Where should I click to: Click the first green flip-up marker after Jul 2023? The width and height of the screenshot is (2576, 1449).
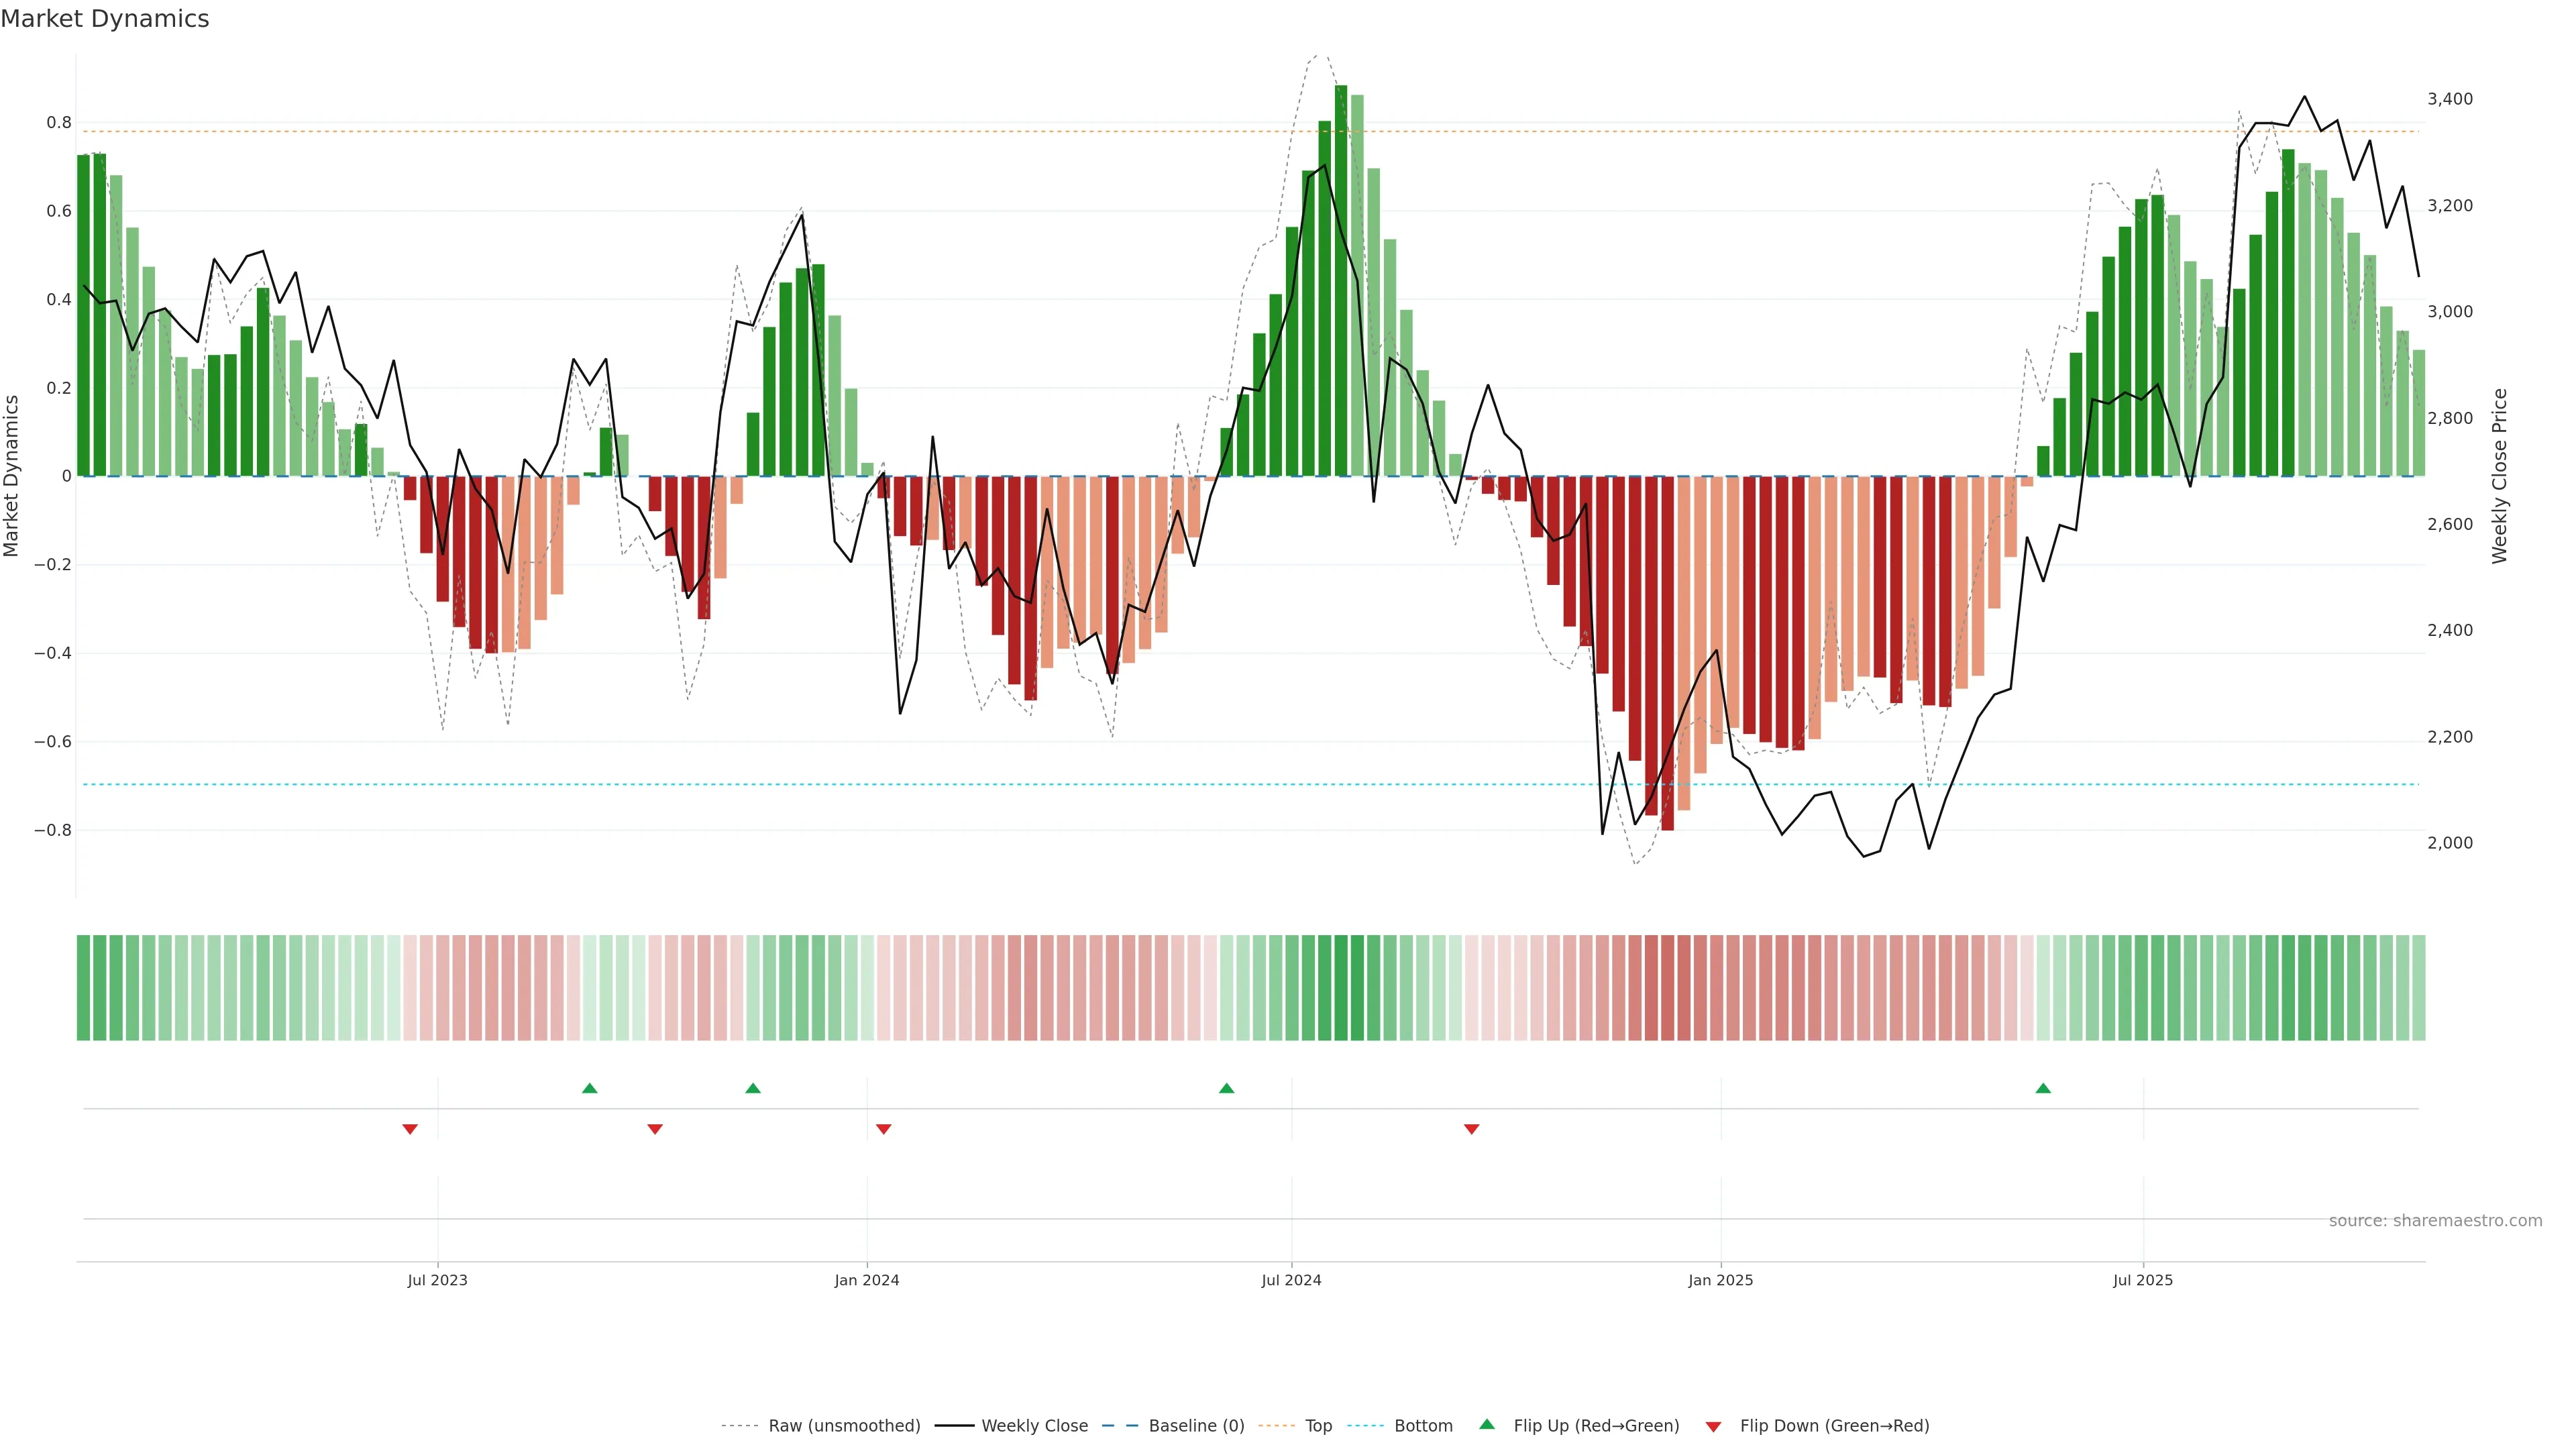click(590, 1088)
